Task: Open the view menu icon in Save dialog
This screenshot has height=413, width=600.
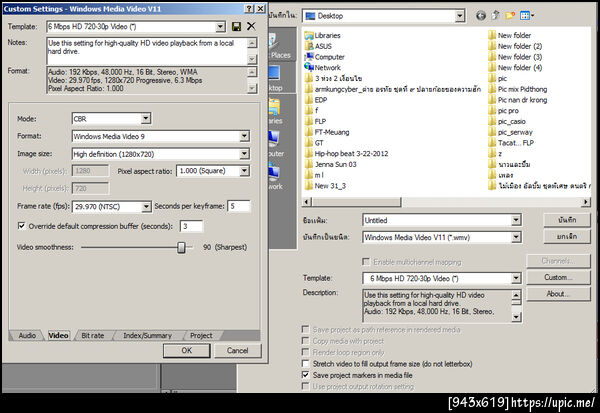Action: click(x=527, y=16)
